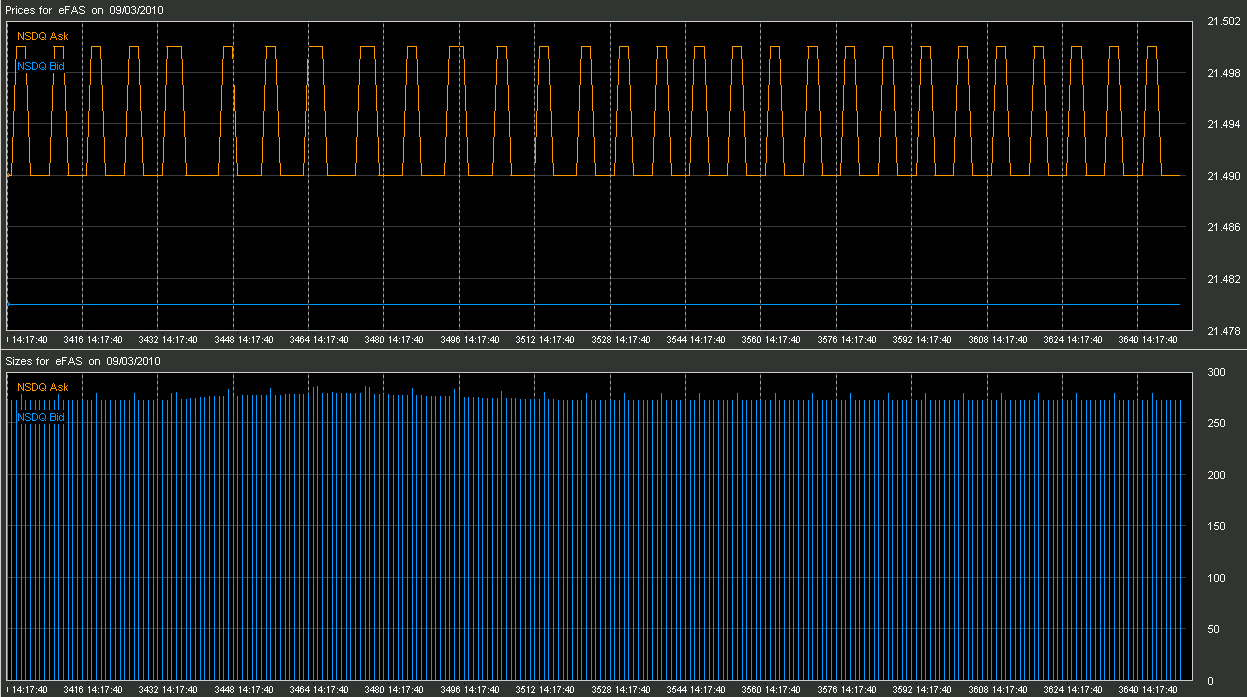Click the 'Prices for eFAS on 09/03/2010' title
The image size is (1247, 697).
click(x=84, y=9)
